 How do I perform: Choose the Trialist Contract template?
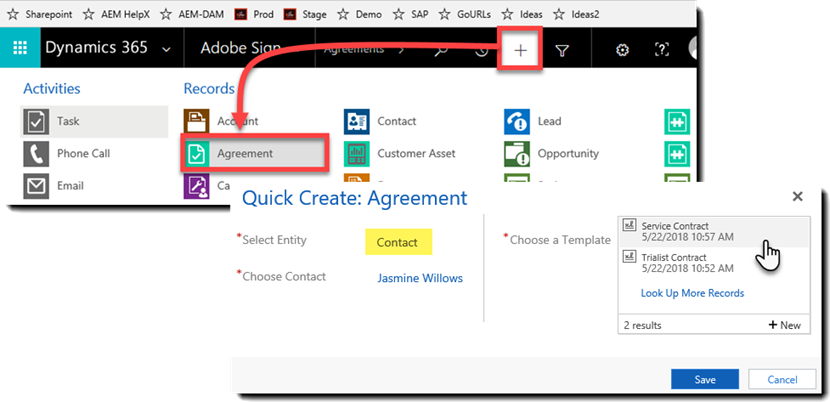click(x=714, y=263)
